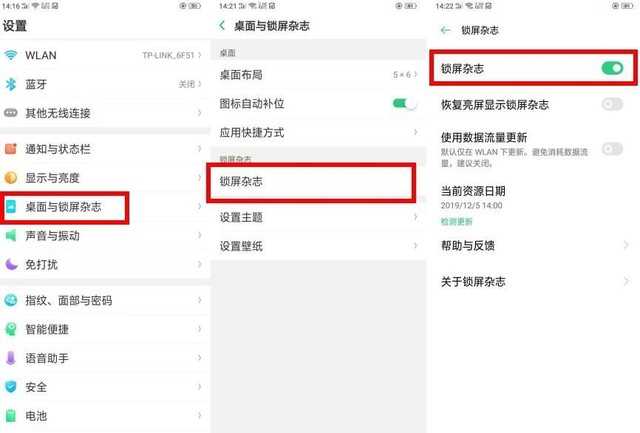Tap the 安全 shield icon

[11, 386]
